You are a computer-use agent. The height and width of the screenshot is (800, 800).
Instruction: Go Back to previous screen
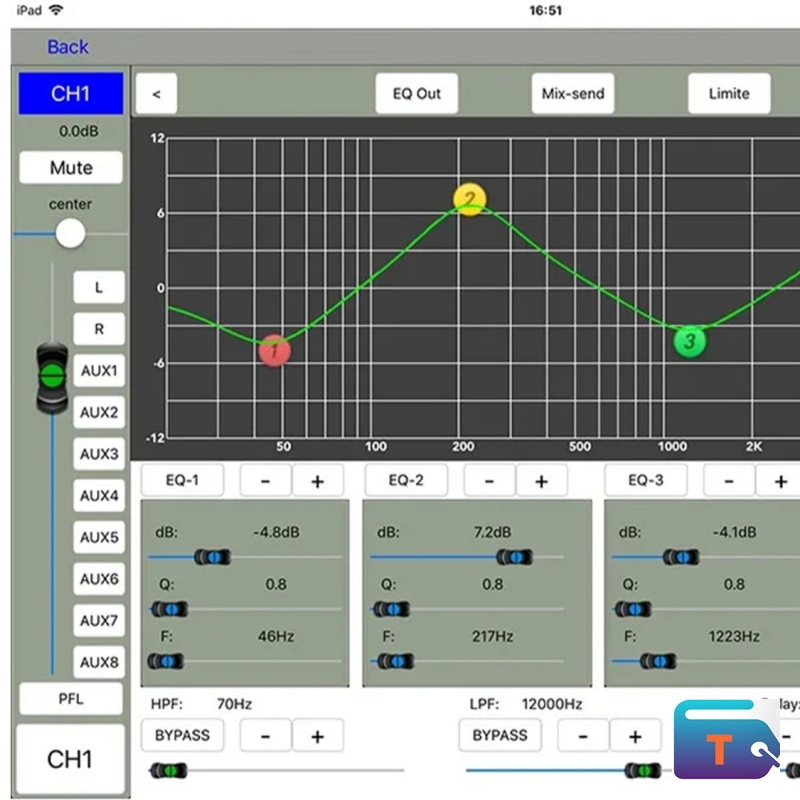coord(68,47)
